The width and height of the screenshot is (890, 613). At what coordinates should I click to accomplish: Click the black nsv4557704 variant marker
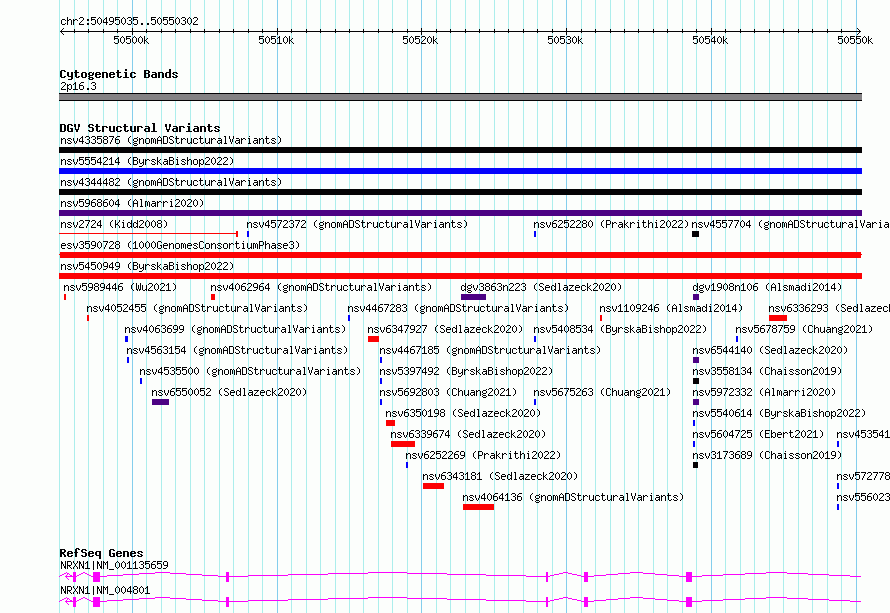695,234
